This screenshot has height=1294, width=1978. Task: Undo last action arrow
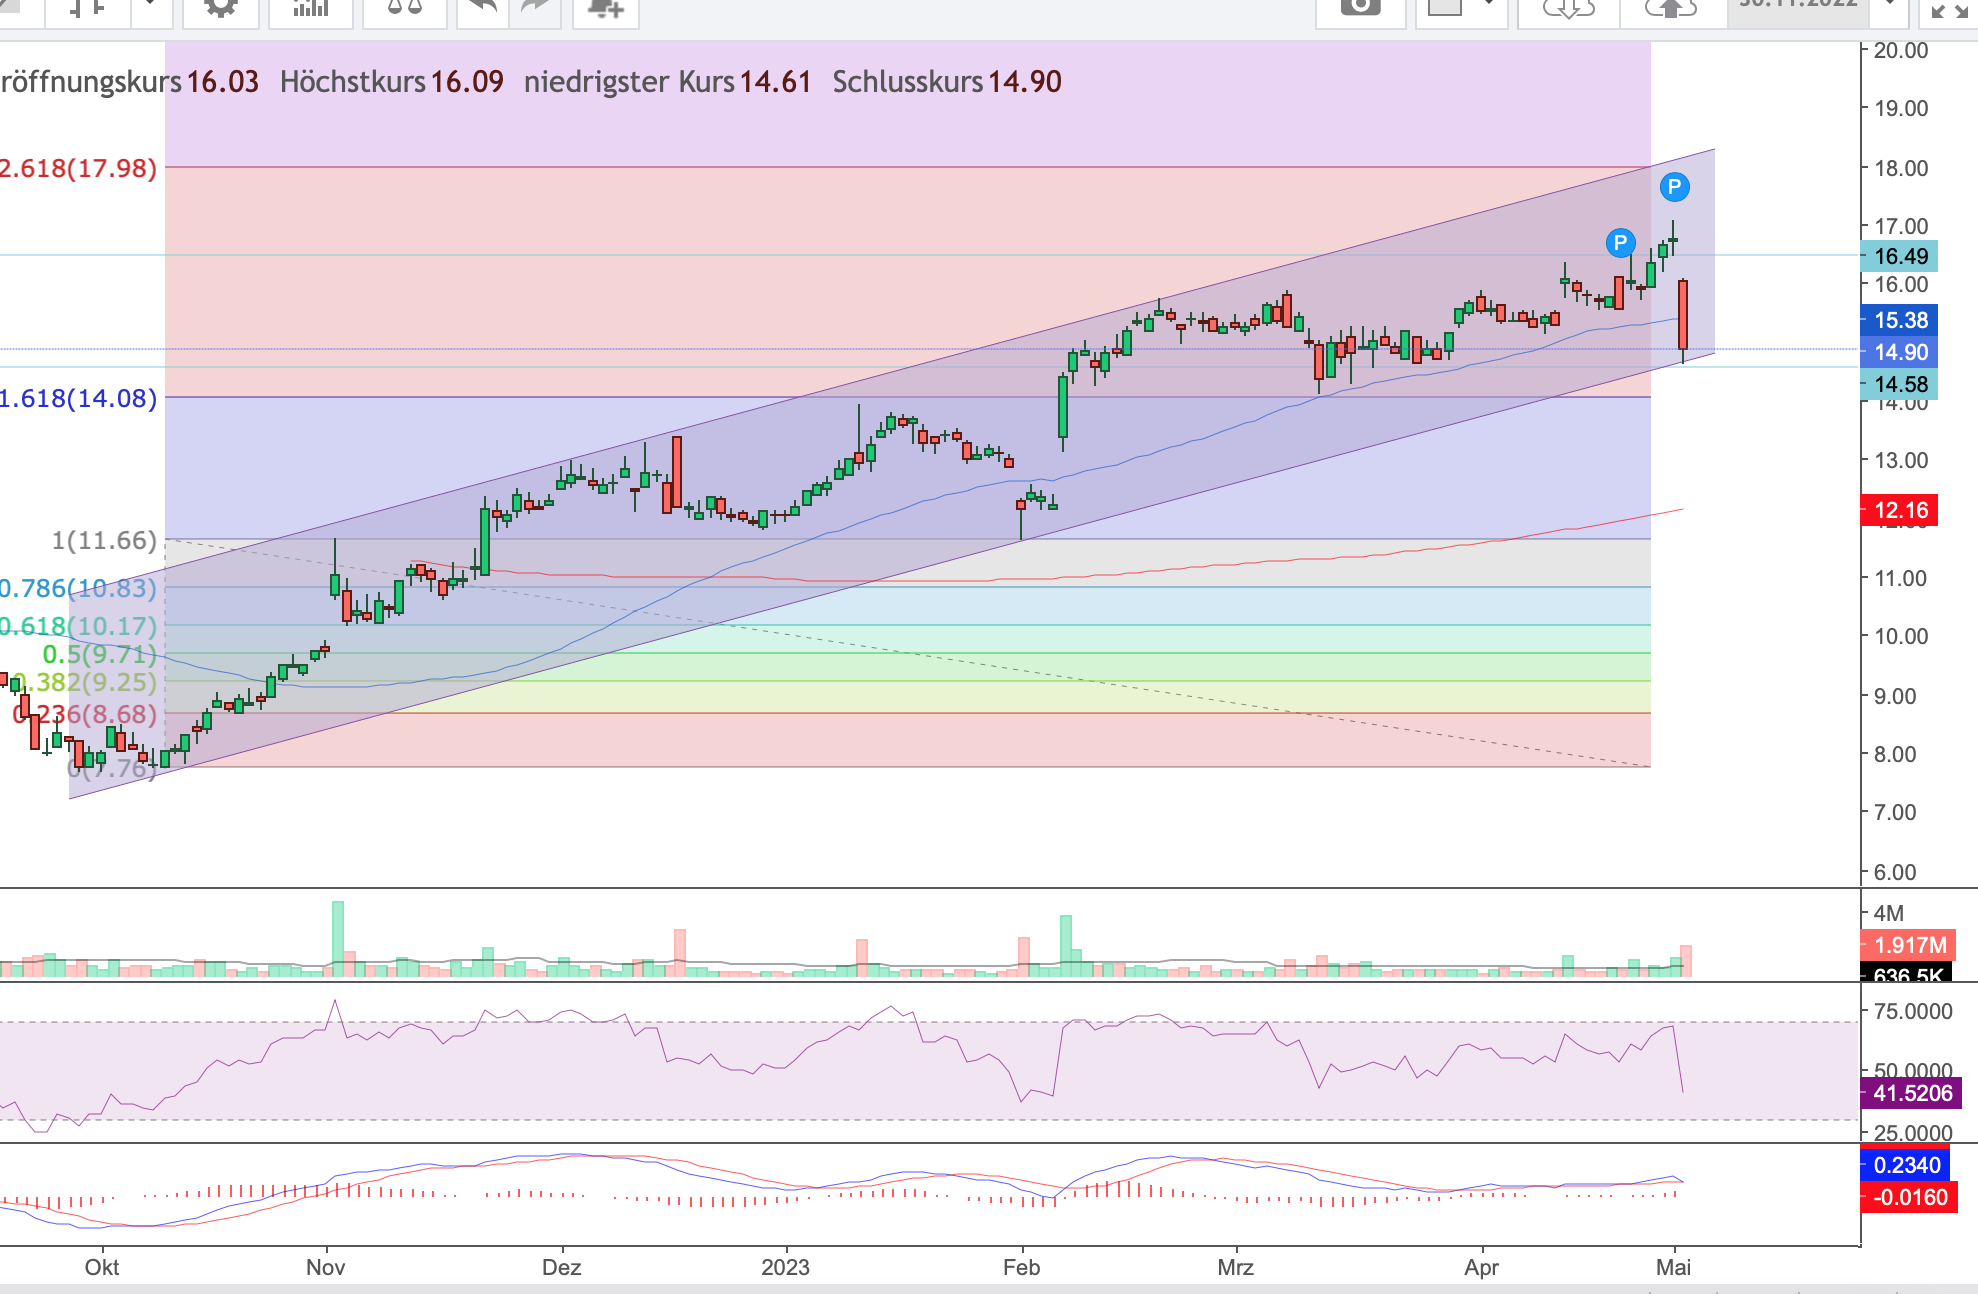coord(482,8)
